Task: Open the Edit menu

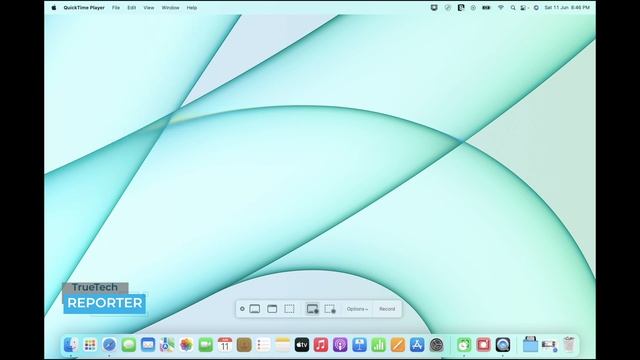Action: point(131,7)
